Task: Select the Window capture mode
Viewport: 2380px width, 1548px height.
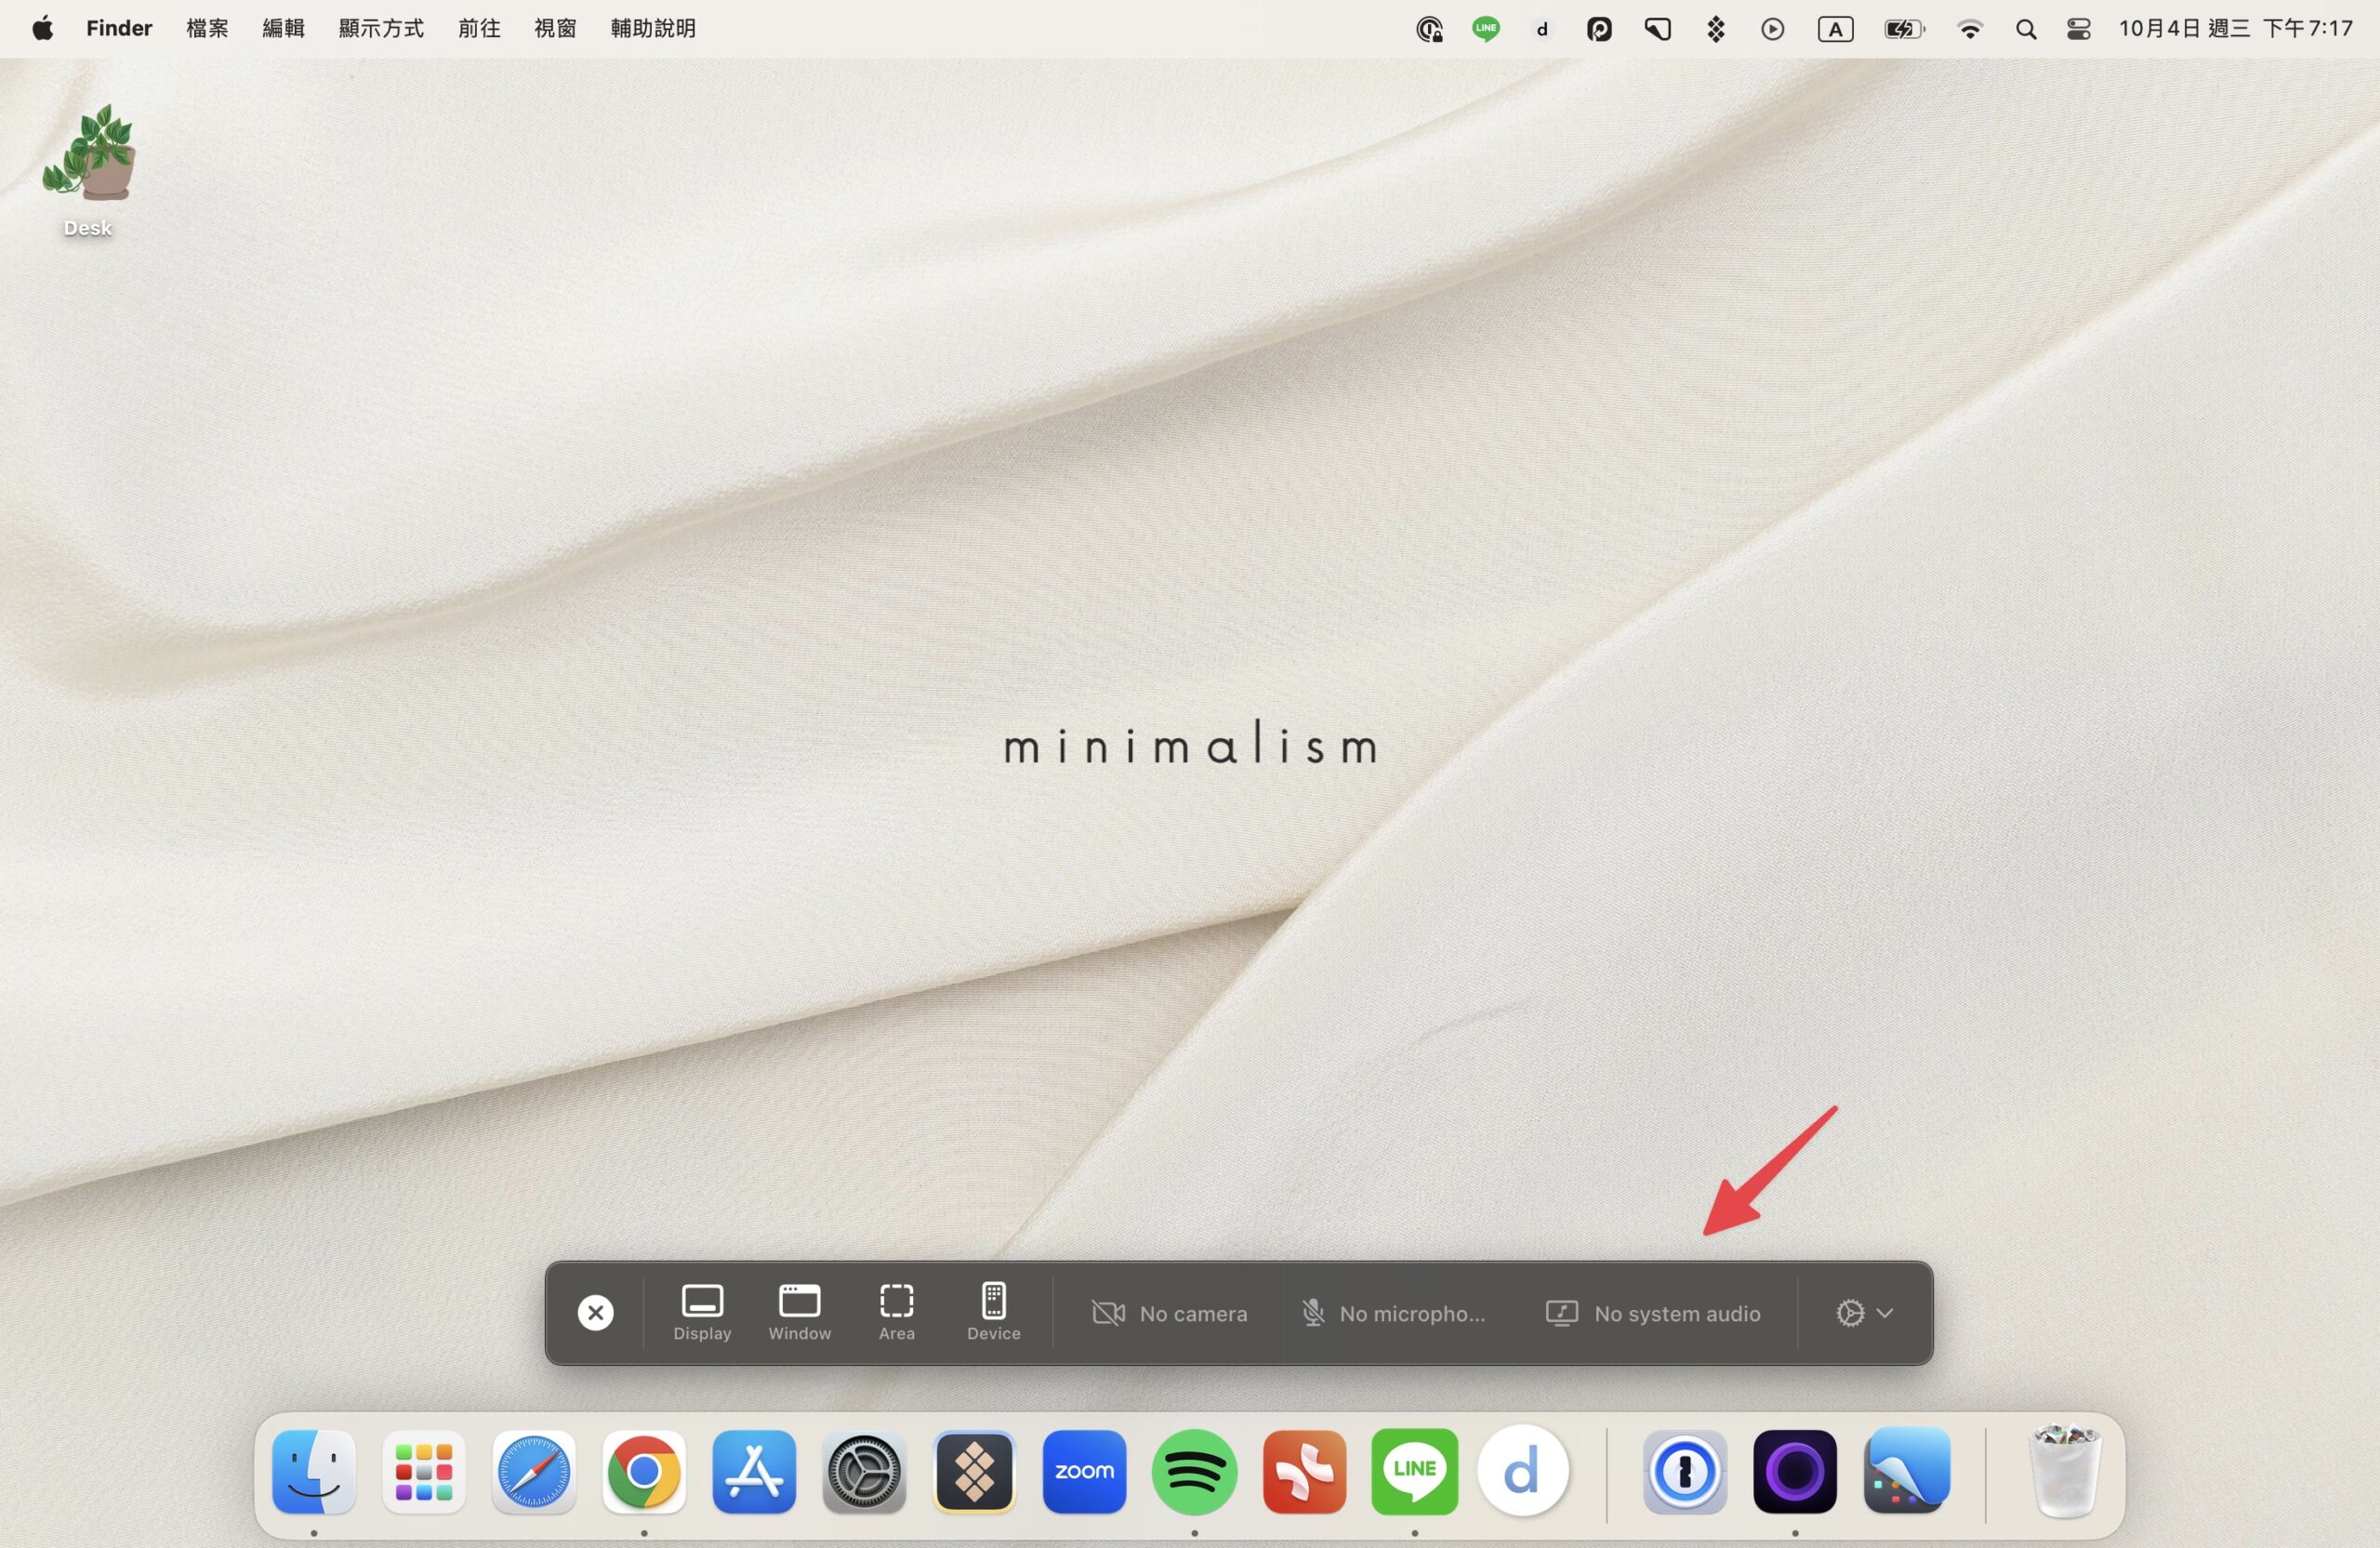Action: pos(799,1312)
